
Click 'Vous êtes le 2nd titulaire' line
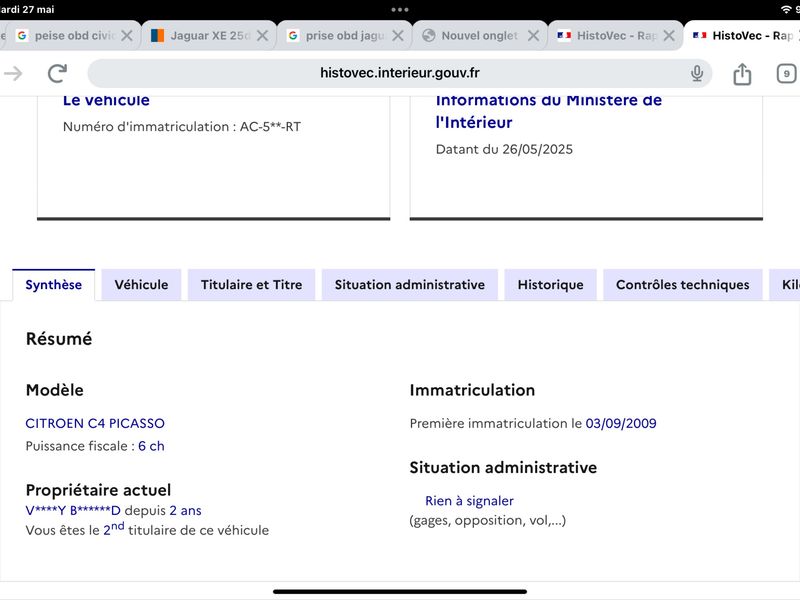(x=147, y=529)
